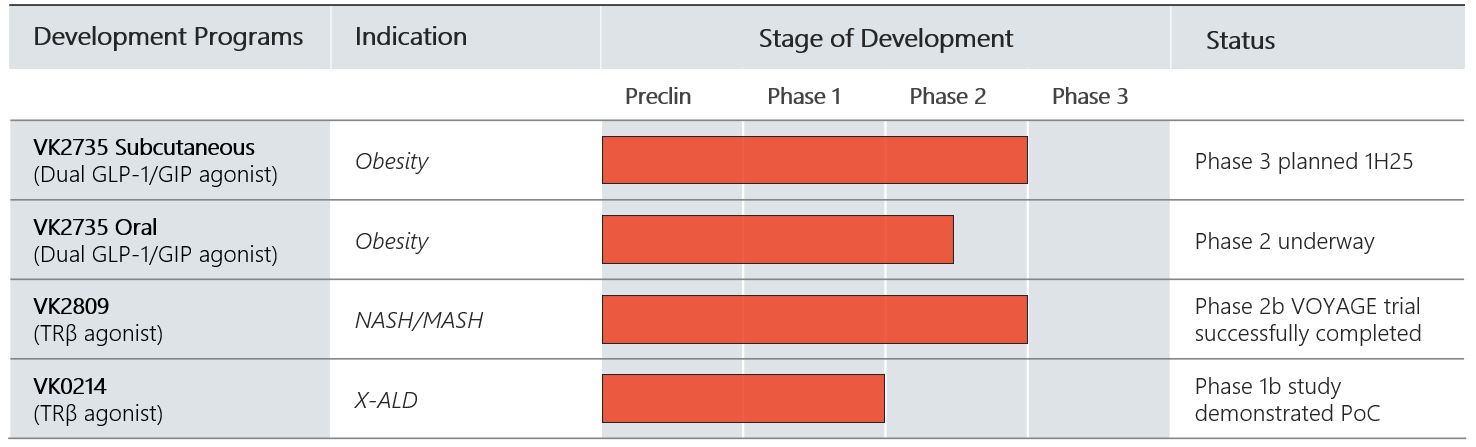Select the Phase 1 stage label

(804, 97)
